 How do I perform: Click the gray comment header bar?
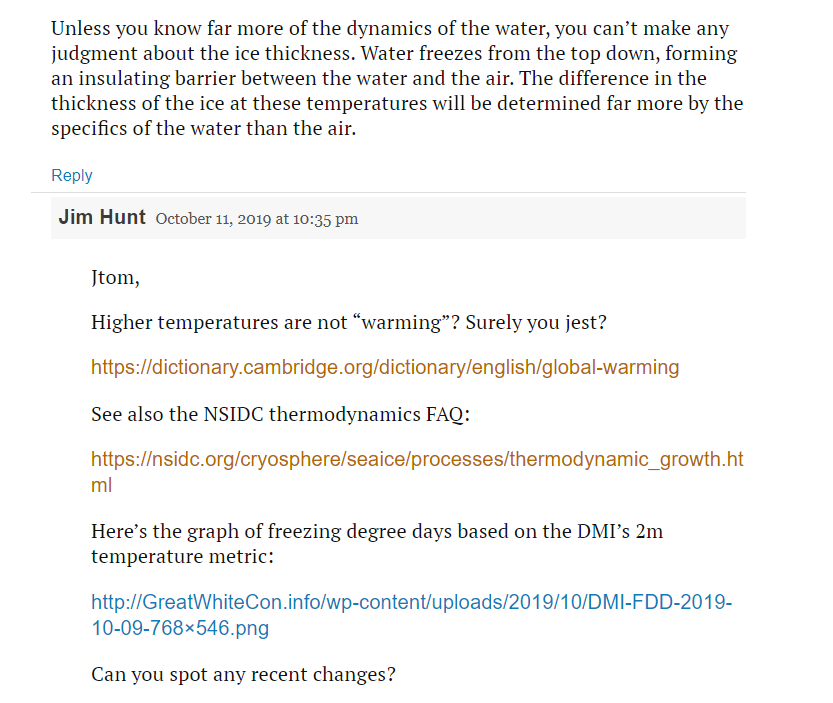coord(398,218)
